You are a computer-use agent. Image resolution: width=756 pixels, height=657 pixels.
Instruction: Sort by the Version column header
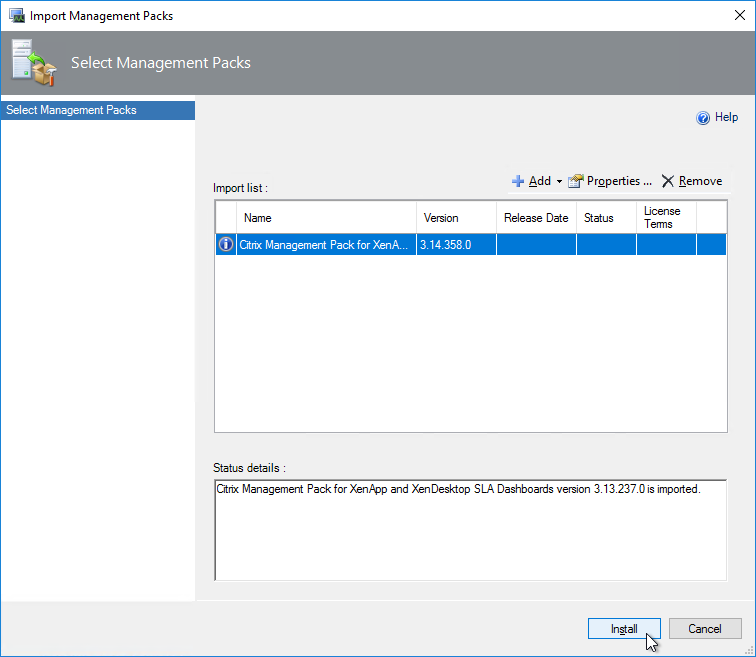[x=456, y=218]
